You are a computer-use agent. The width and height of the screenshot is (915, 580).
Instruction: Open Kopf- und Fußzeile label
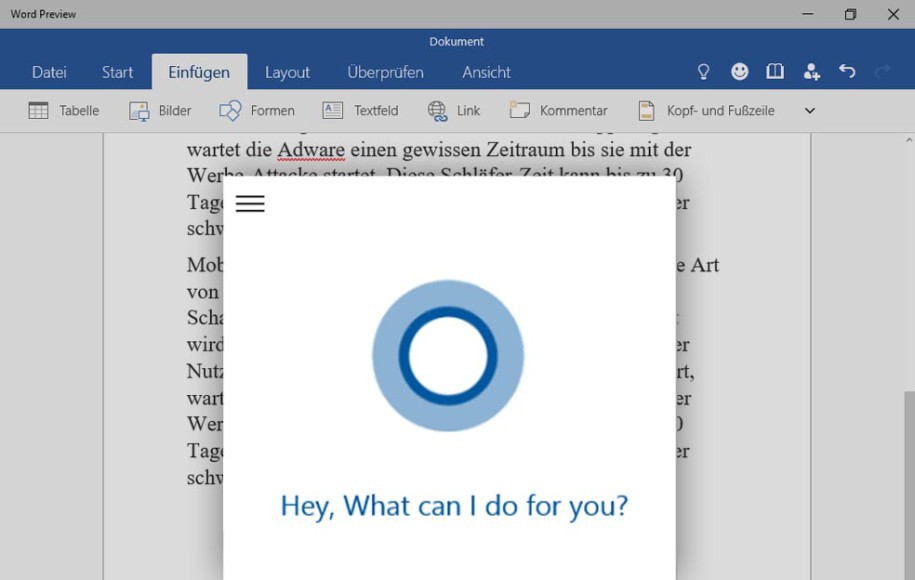coord(720,110)
